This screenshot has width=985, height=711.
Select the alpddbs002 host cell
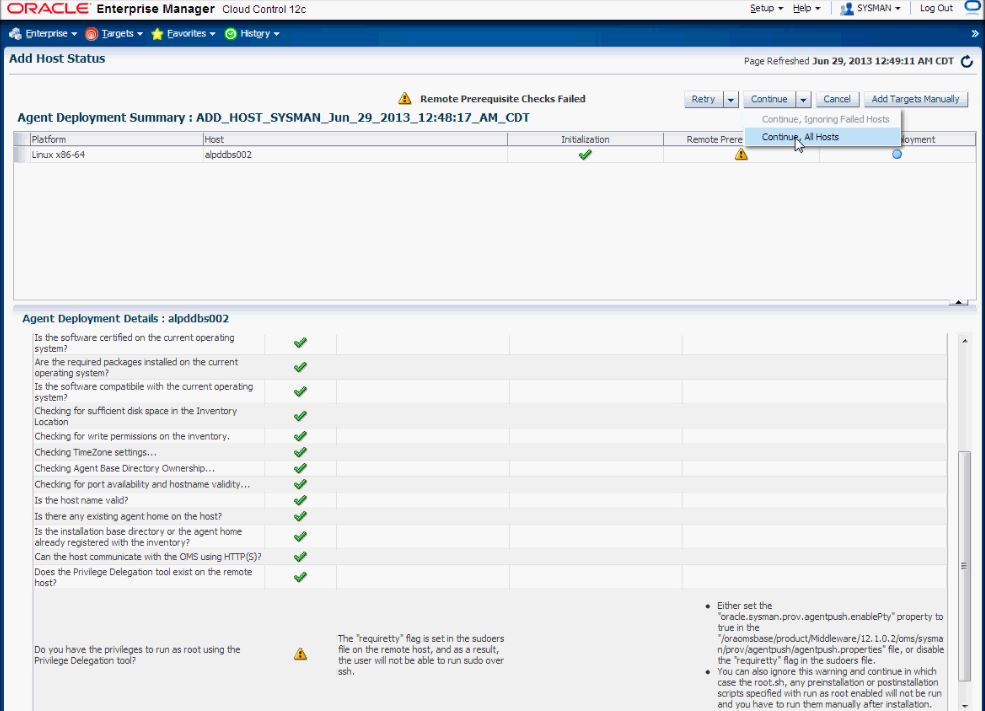(x=355, y=155)
